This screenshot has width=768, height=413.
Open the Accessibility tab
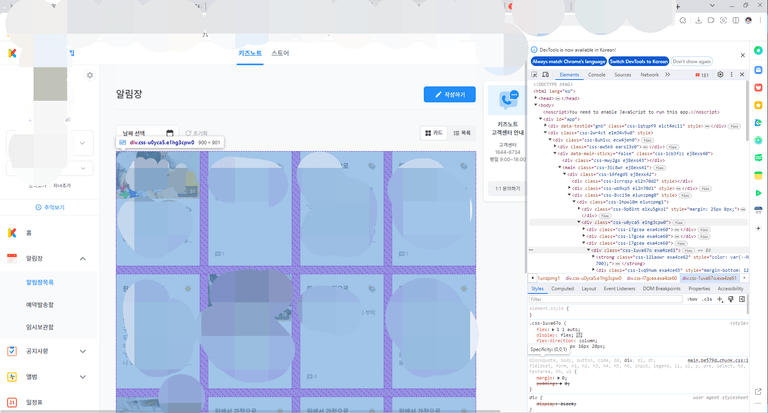[x=730, y=289]
